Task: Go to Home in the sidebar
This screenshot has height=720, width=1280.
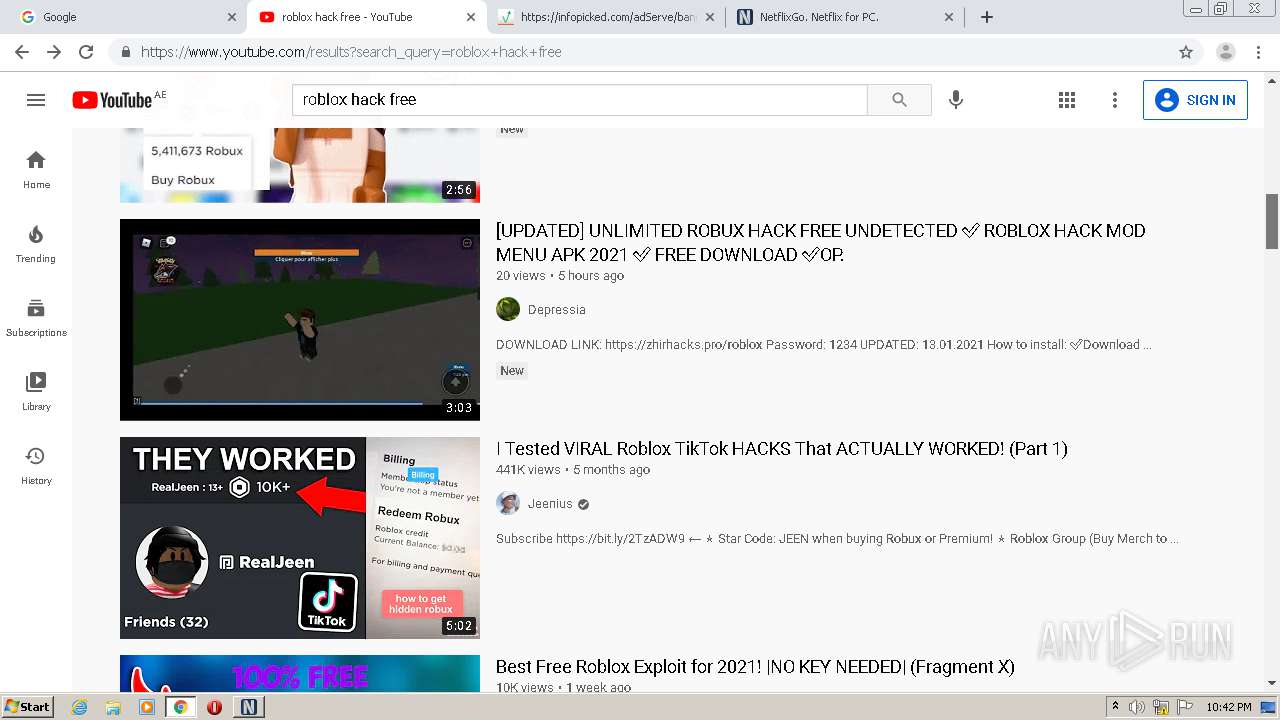Action: [x=36, y=169]
